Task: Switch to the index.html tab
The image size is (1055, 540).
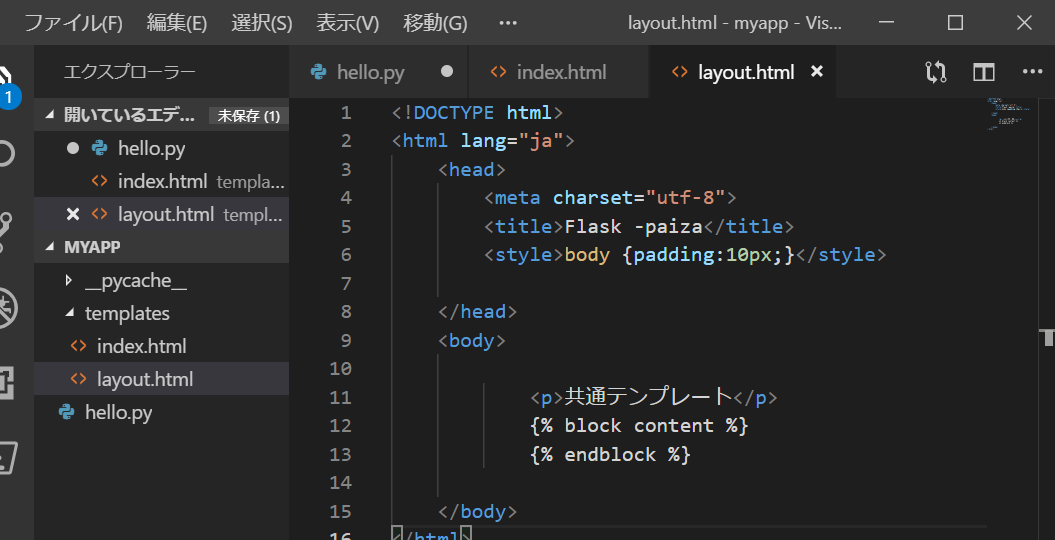Action: pos(560,72)
